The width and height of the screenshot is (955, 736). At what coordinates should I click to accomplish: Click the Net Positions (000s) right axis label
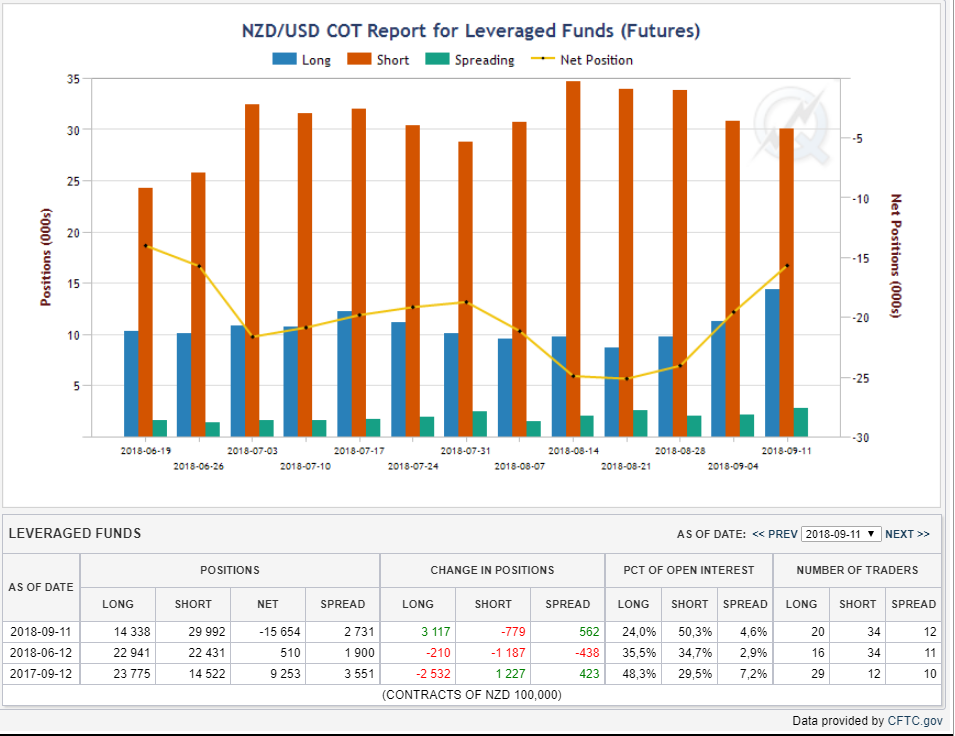(x=896, y=256)
